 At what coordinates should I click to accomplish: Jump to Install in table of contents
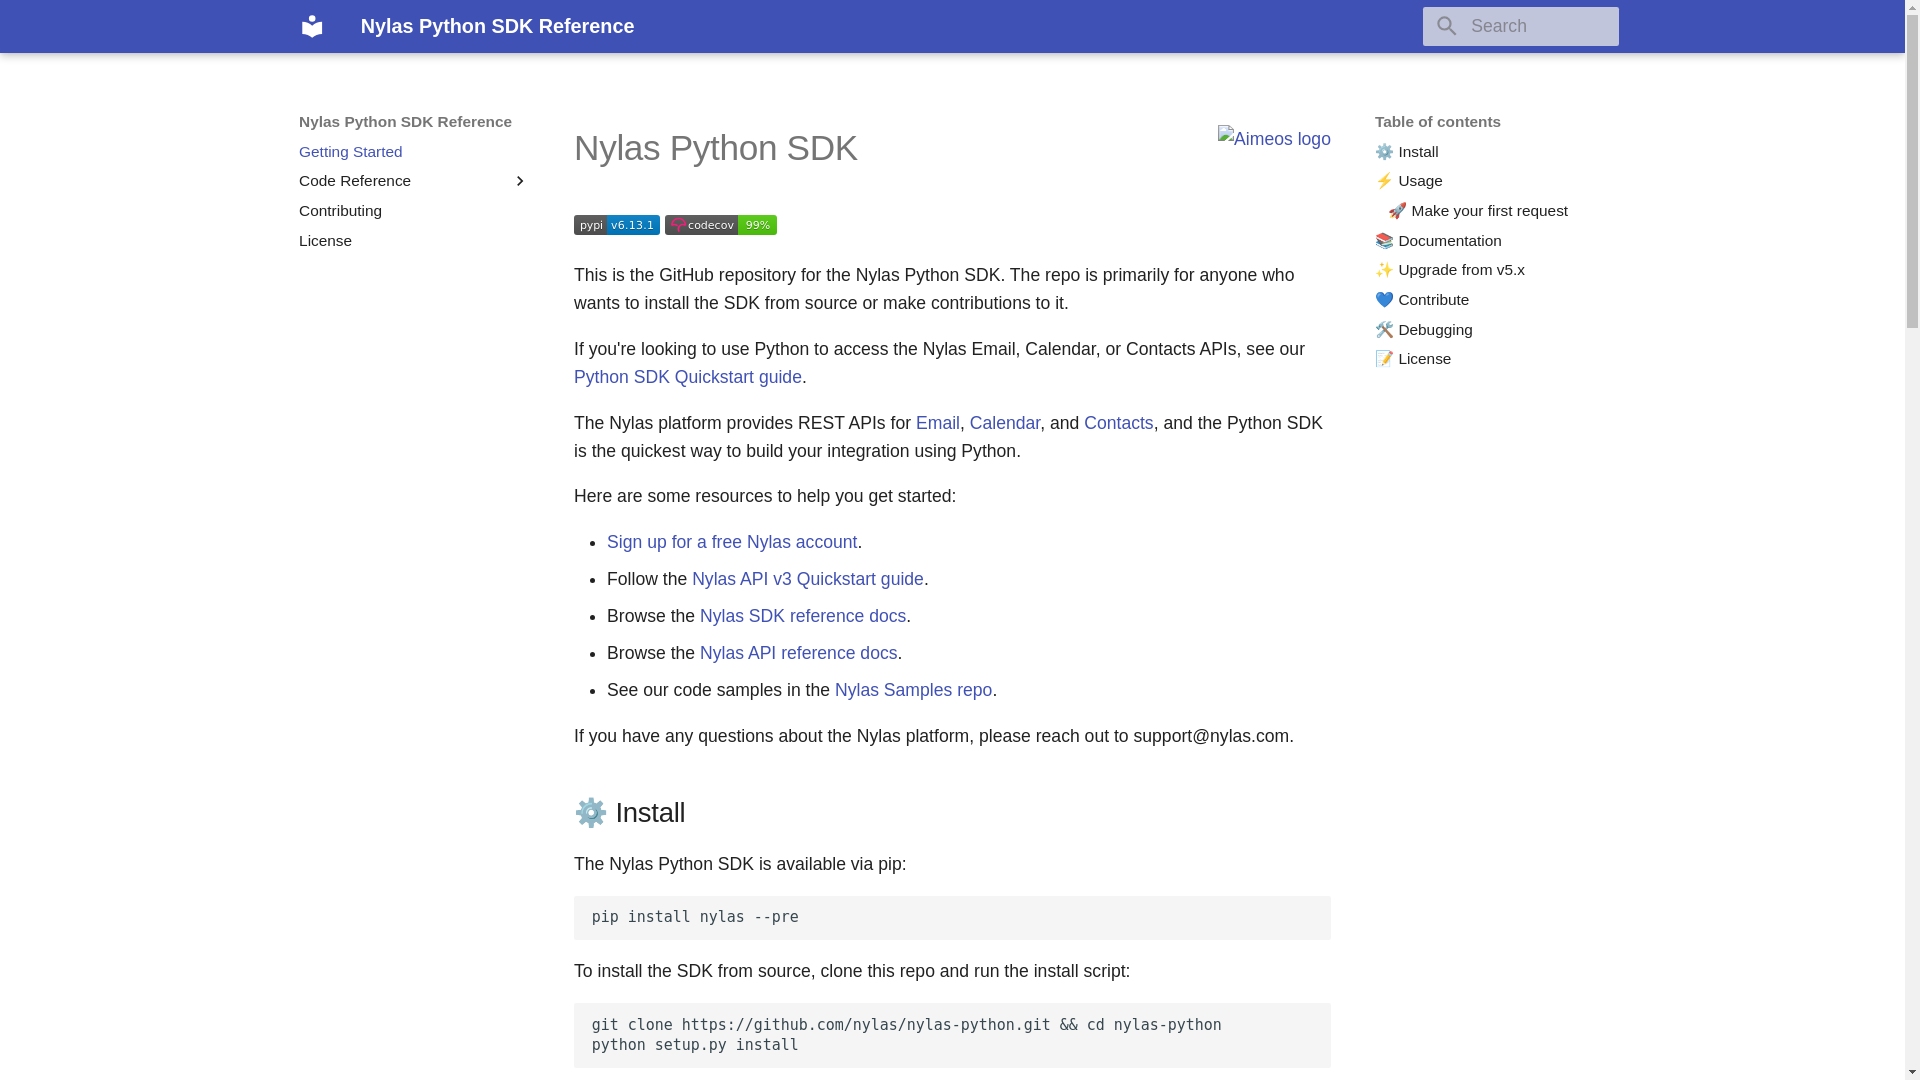click(1406, 152)
